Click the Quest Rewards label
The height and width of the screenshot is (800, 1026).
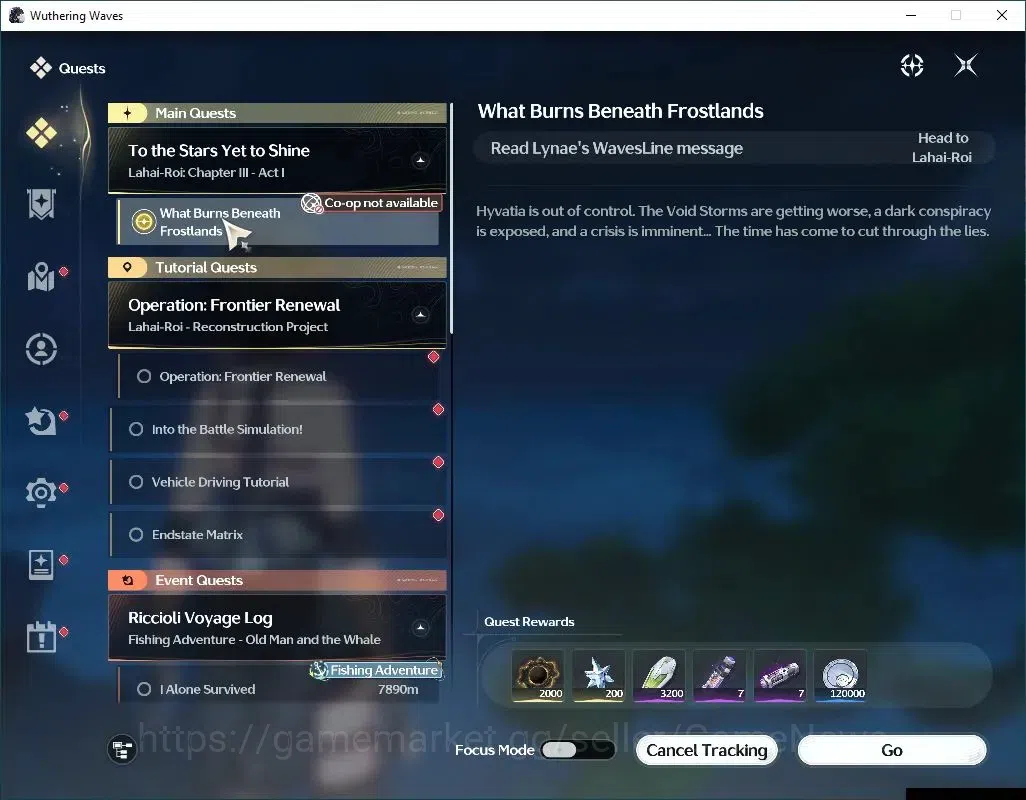[x=529, y=622]
